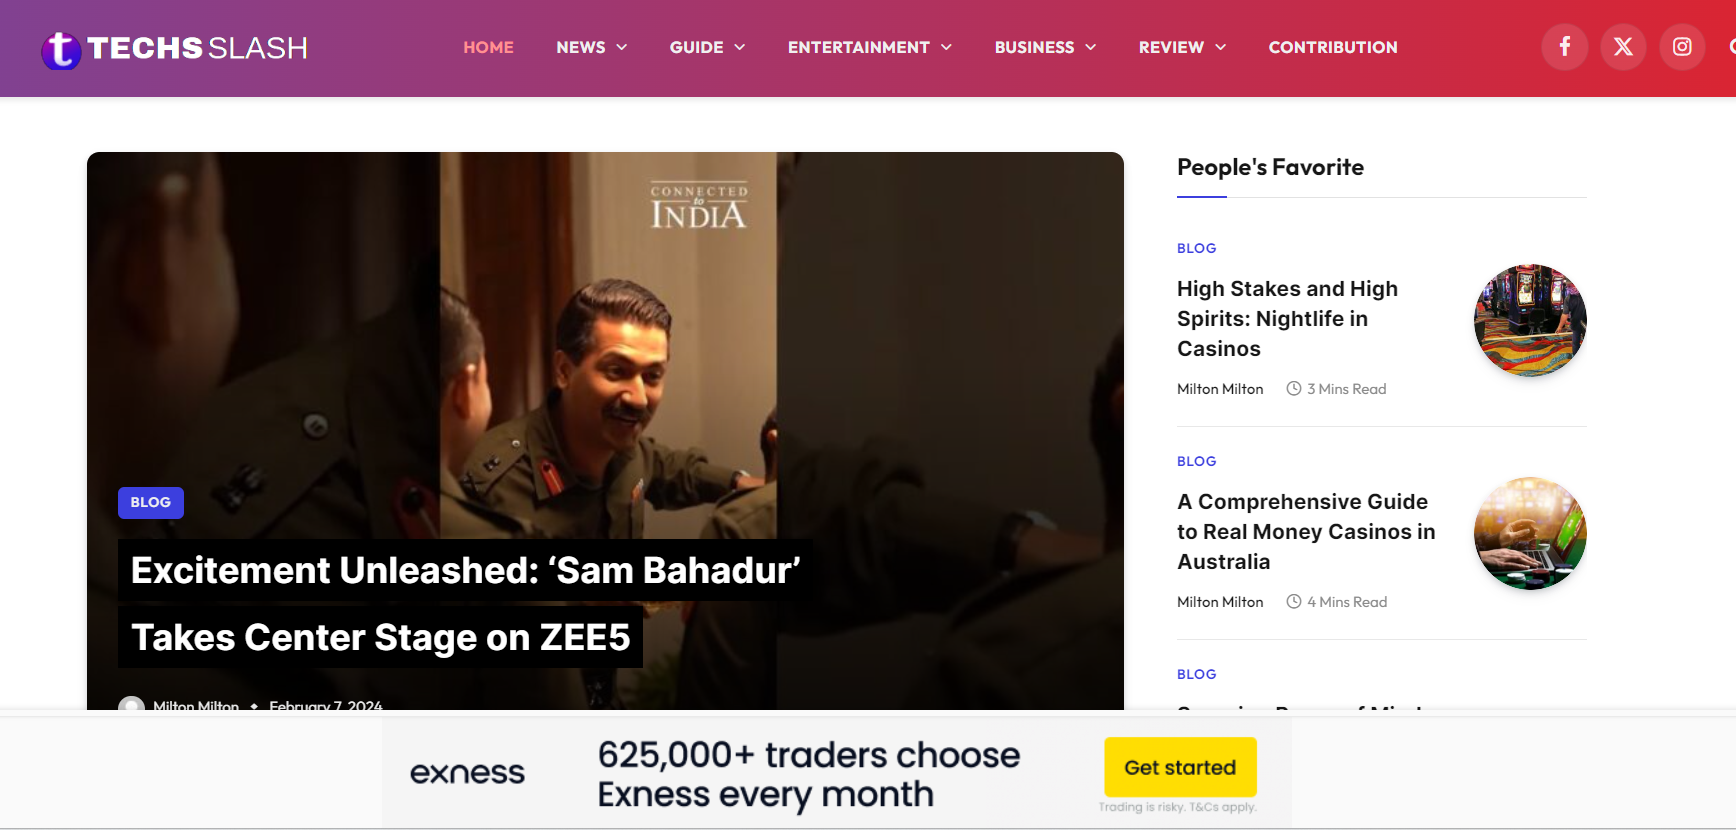Expand the News dropdown menu
The image size is (1736, 830).
coord(591,47)
